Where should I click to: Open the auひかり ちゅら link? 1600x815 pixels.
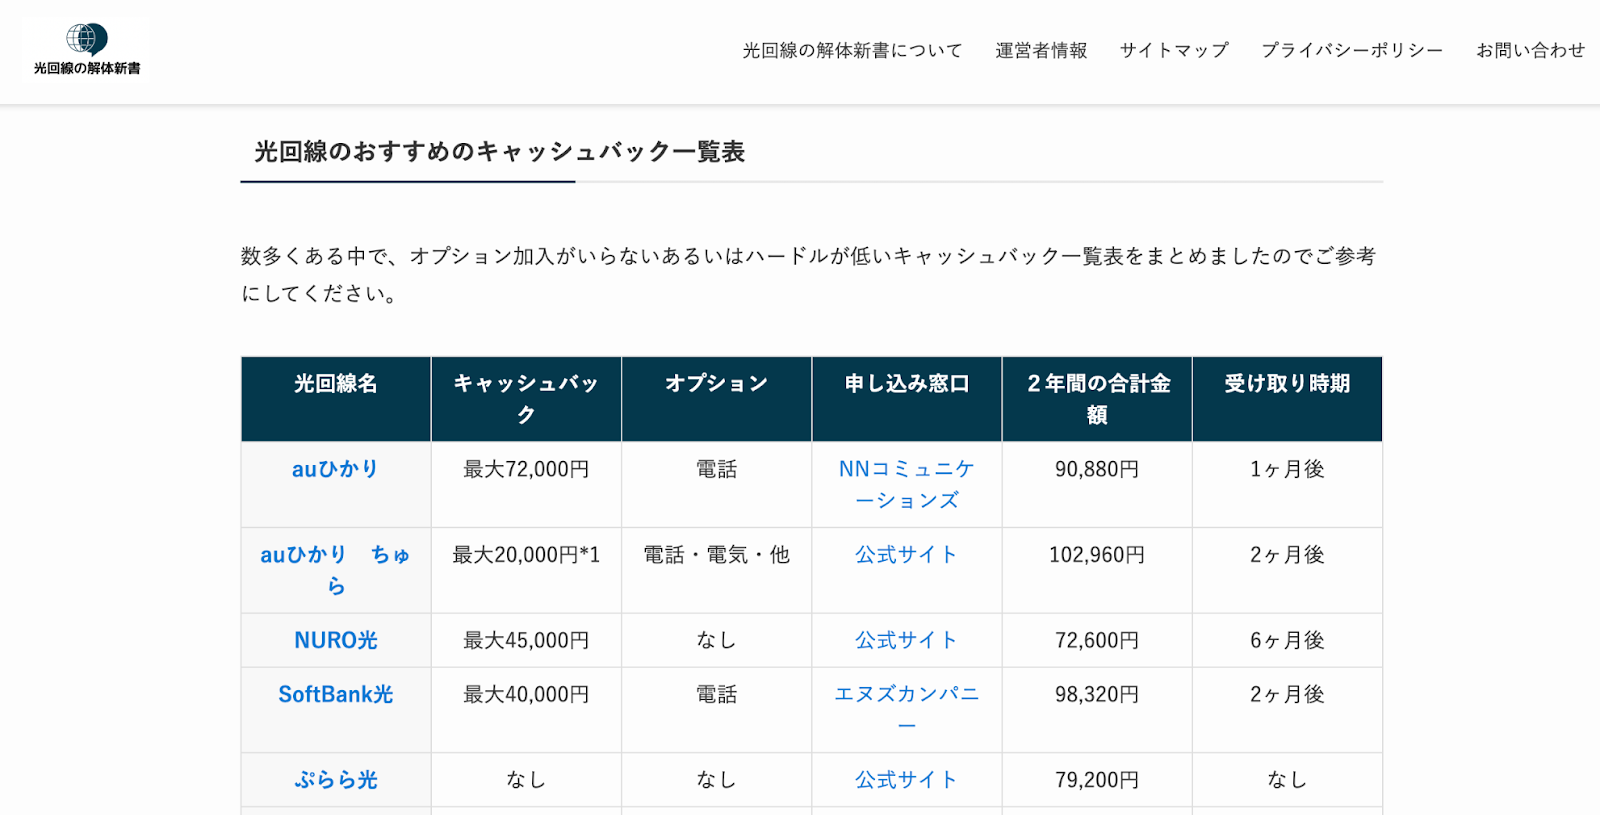(x=335, y=570)
